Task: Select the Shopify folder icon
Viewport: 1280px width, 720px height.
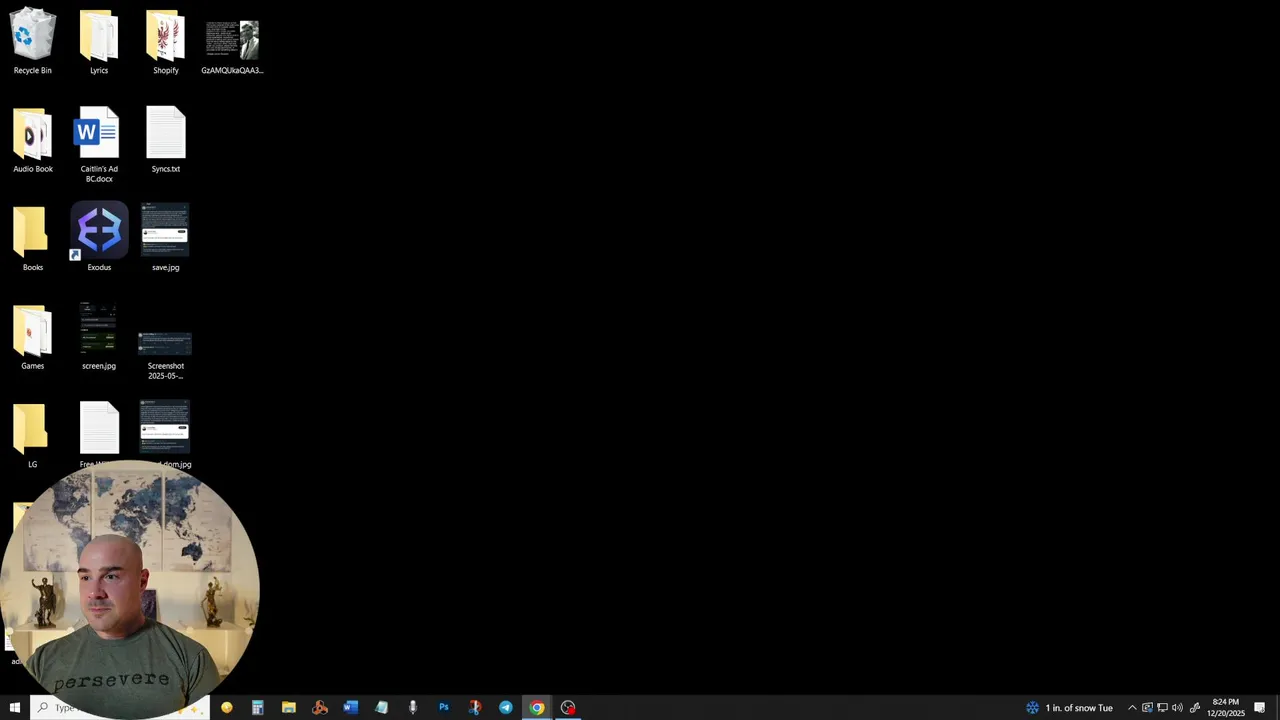Action: coord(166,41)
